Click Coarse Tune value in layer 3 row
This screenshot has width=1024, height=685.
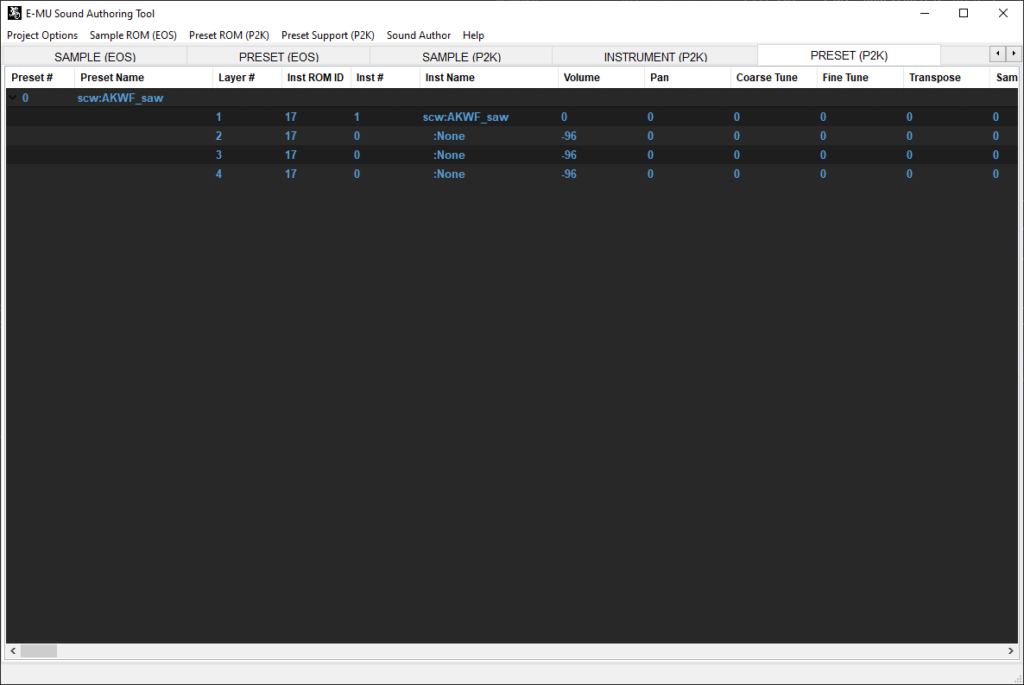coord(737,155)
